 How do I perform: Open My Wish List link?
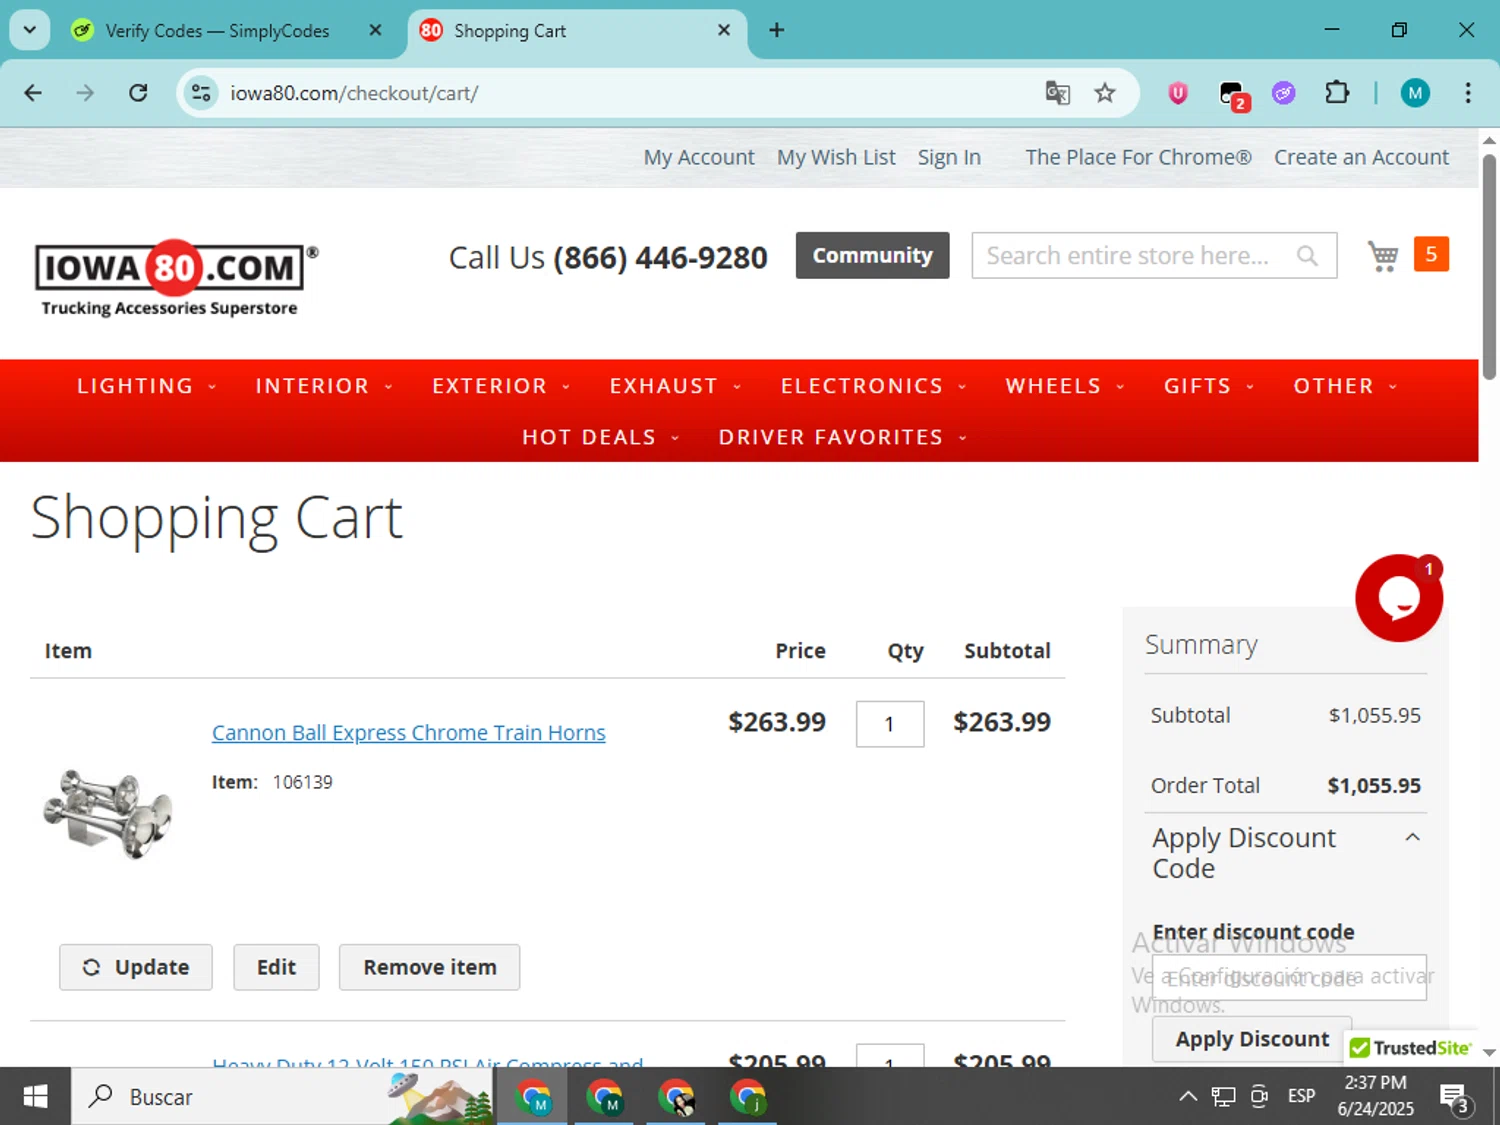[836, 157]
